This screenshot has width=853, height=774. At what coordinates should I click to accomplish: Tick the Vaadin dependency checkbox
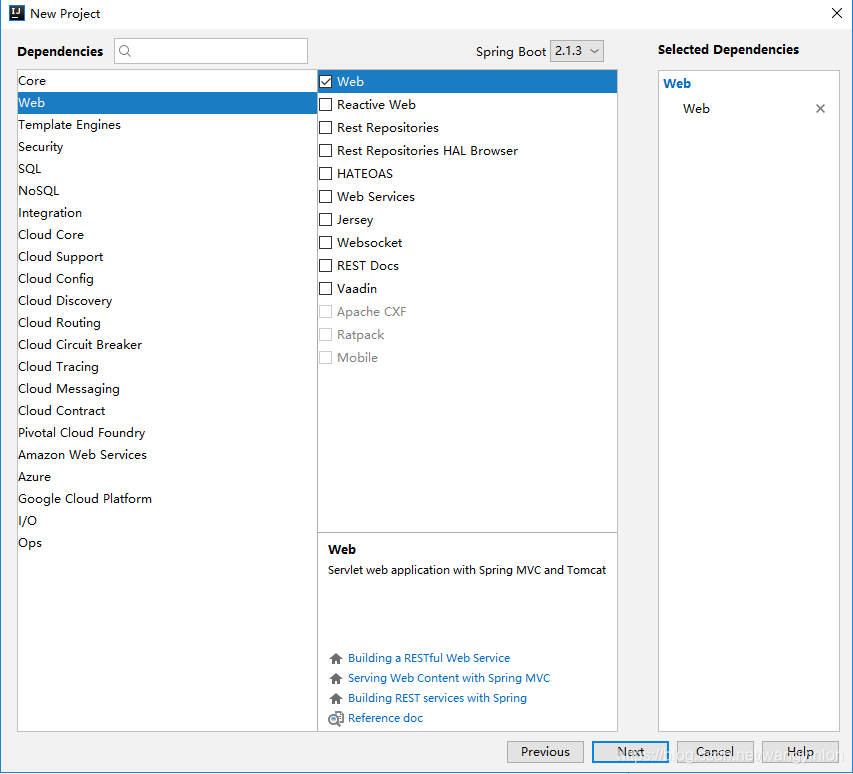(325, 288)
